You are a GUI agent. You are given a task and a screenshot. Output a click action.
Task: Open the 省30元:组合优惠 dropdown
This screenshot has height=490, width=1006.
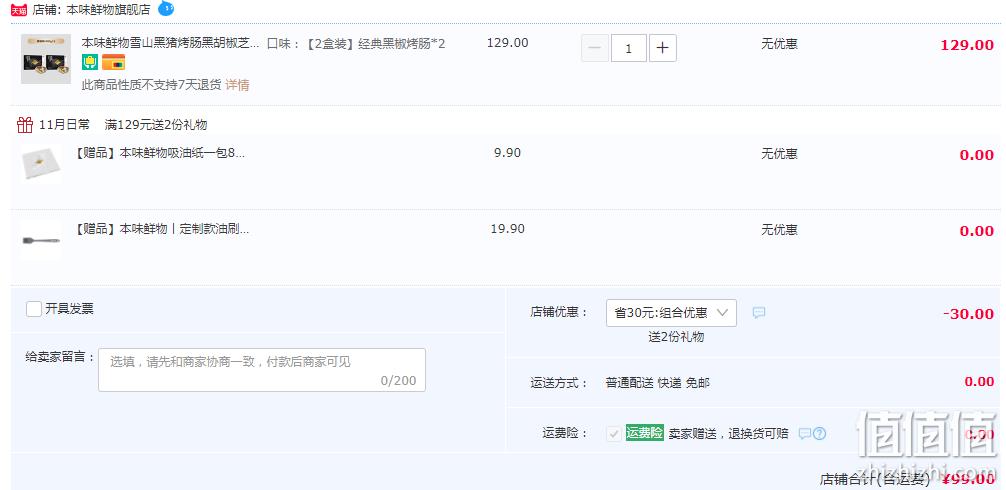click(671, 313)
